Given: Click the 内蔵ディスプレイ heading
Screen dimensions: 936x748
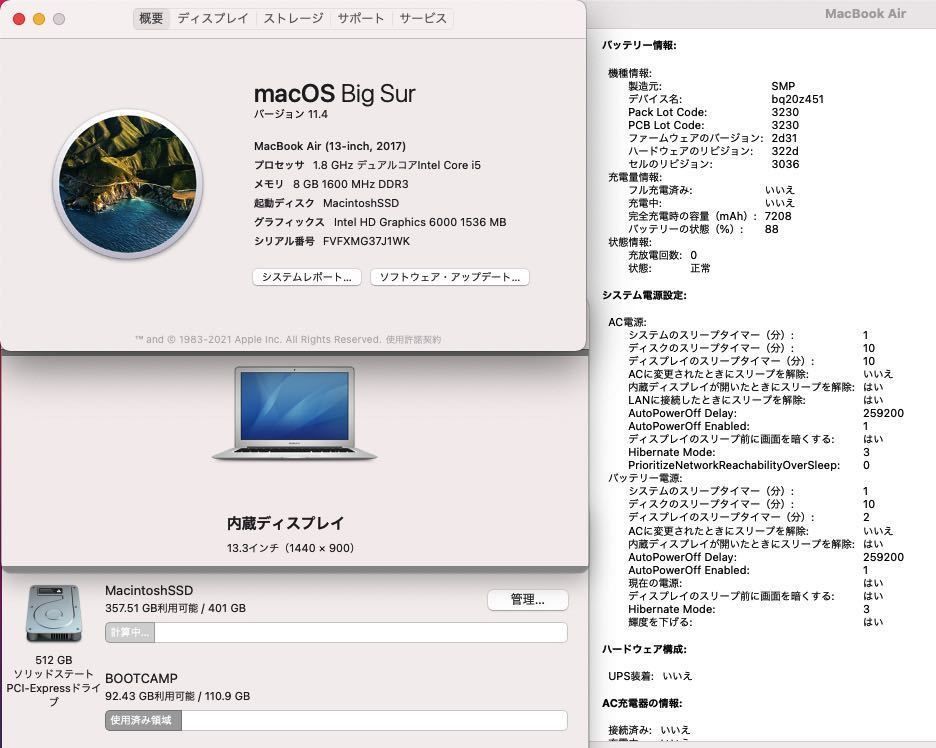Looking at the screenshot, I should (x=285, y=524).
